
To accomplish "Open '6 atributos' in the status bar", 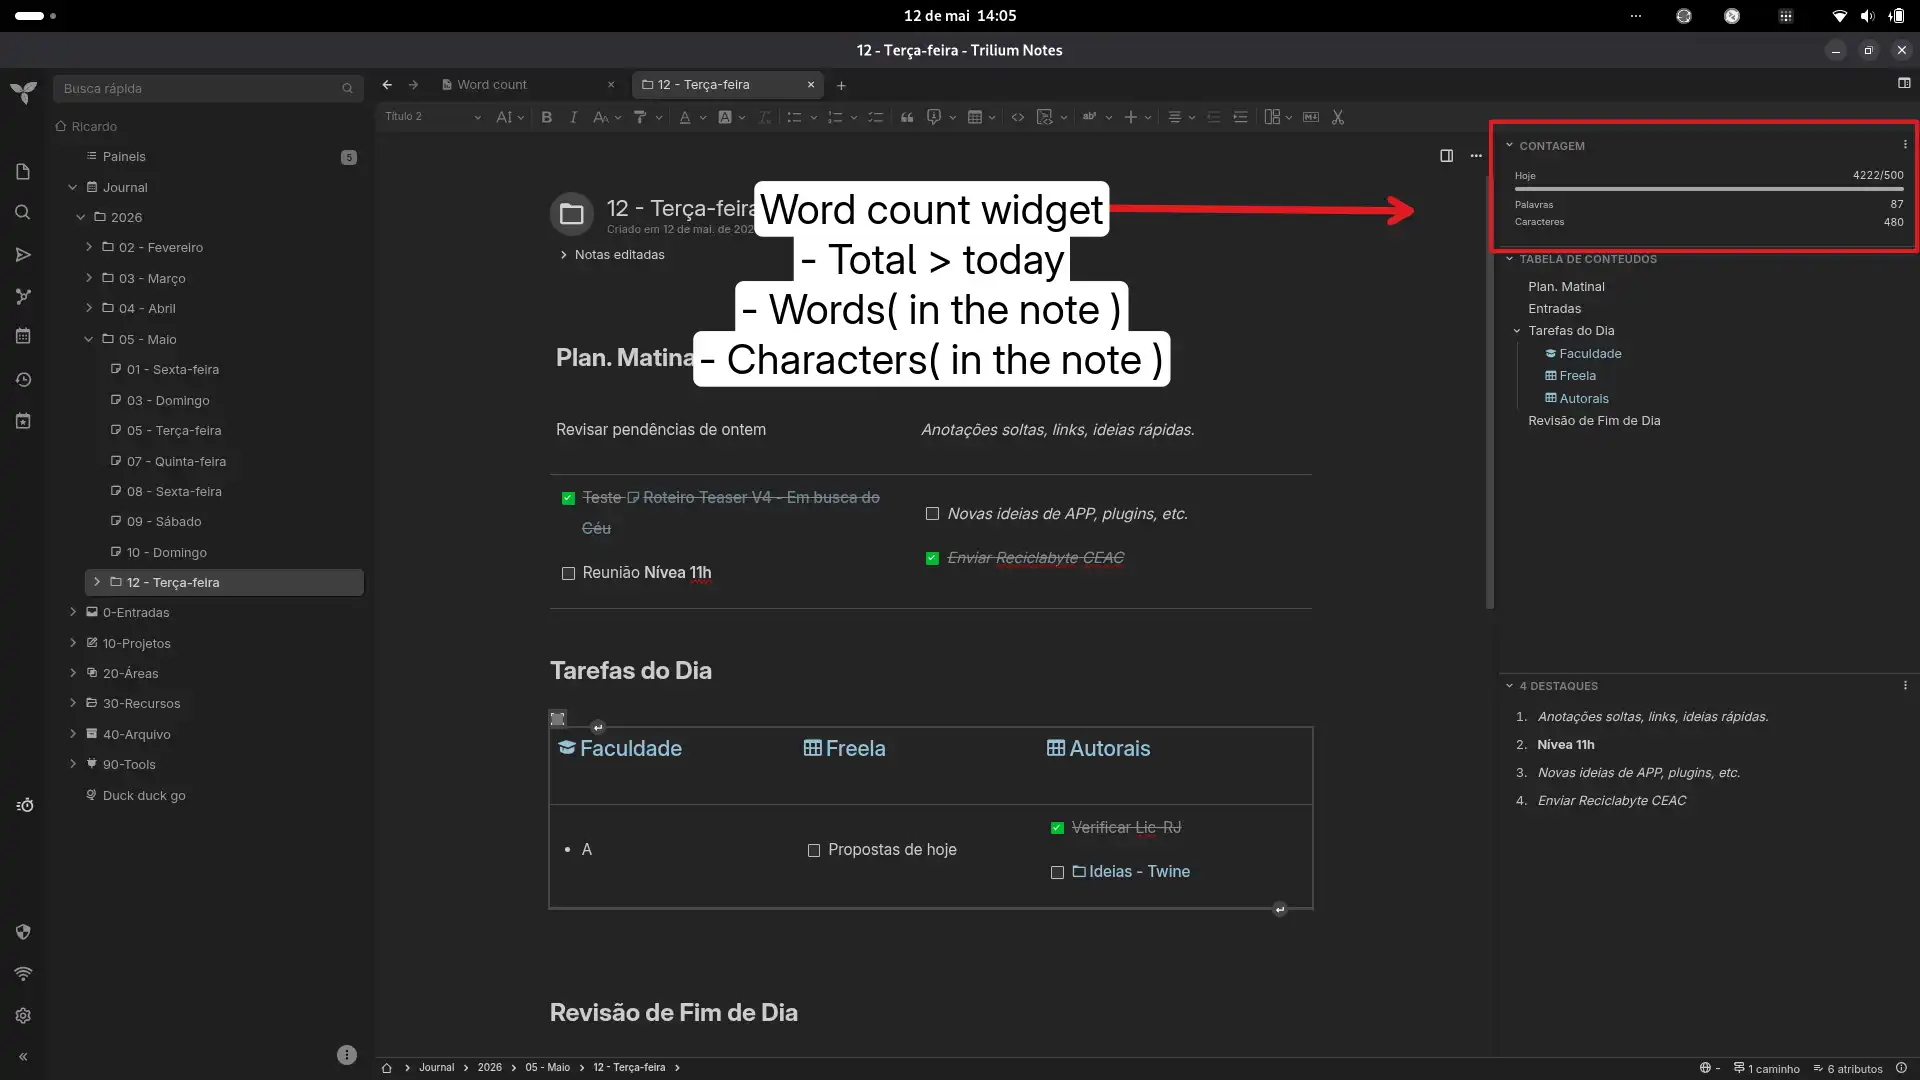I will tap(1848, 1069).
